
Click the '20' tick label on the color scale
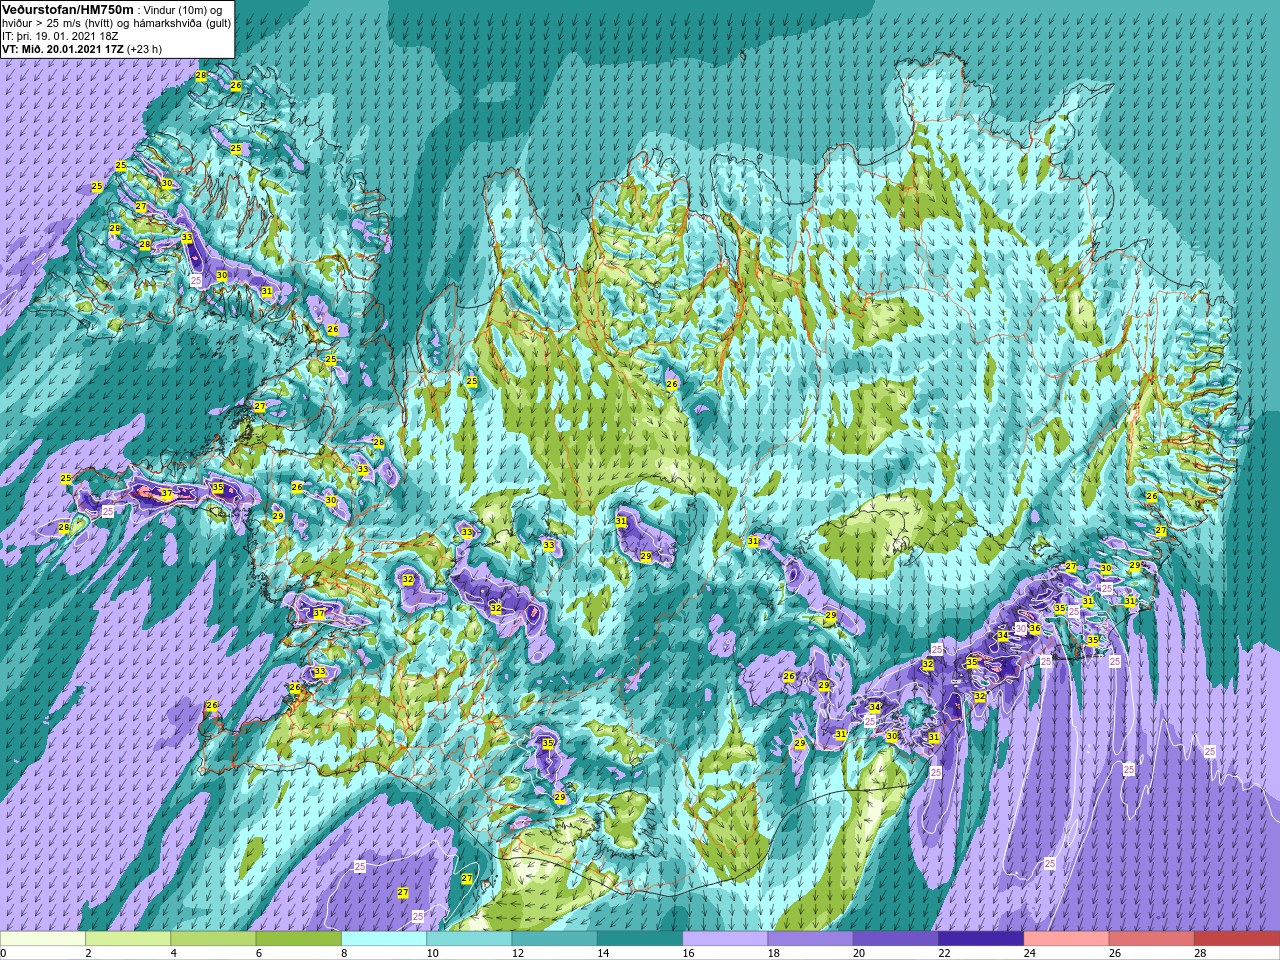tap(858, 953)
